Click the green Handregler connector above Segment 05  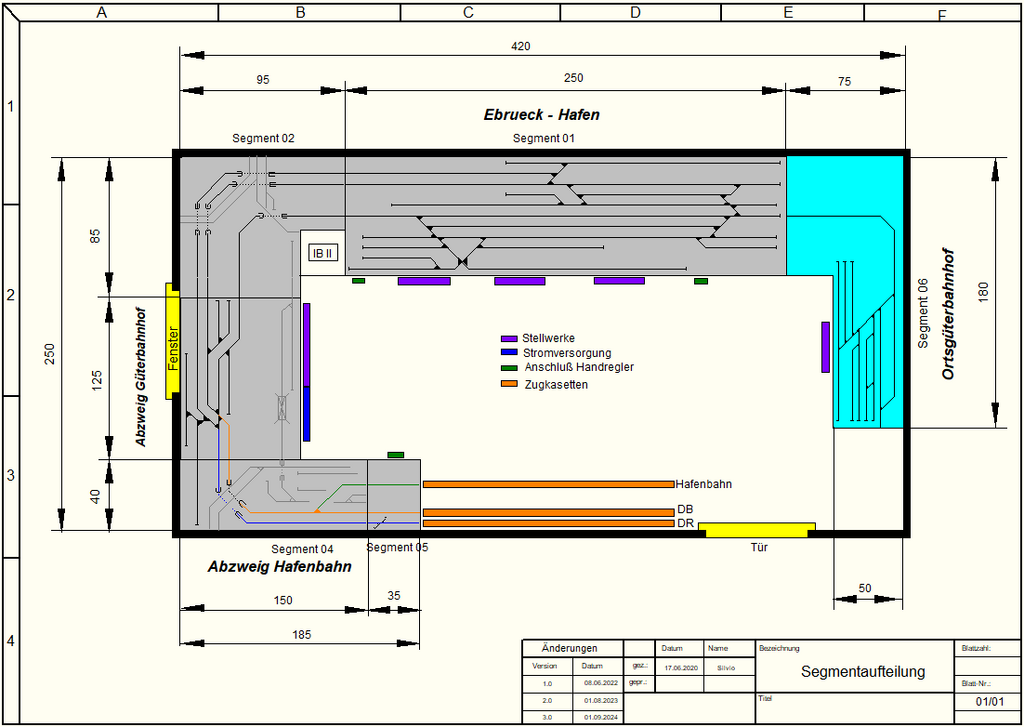395,455
